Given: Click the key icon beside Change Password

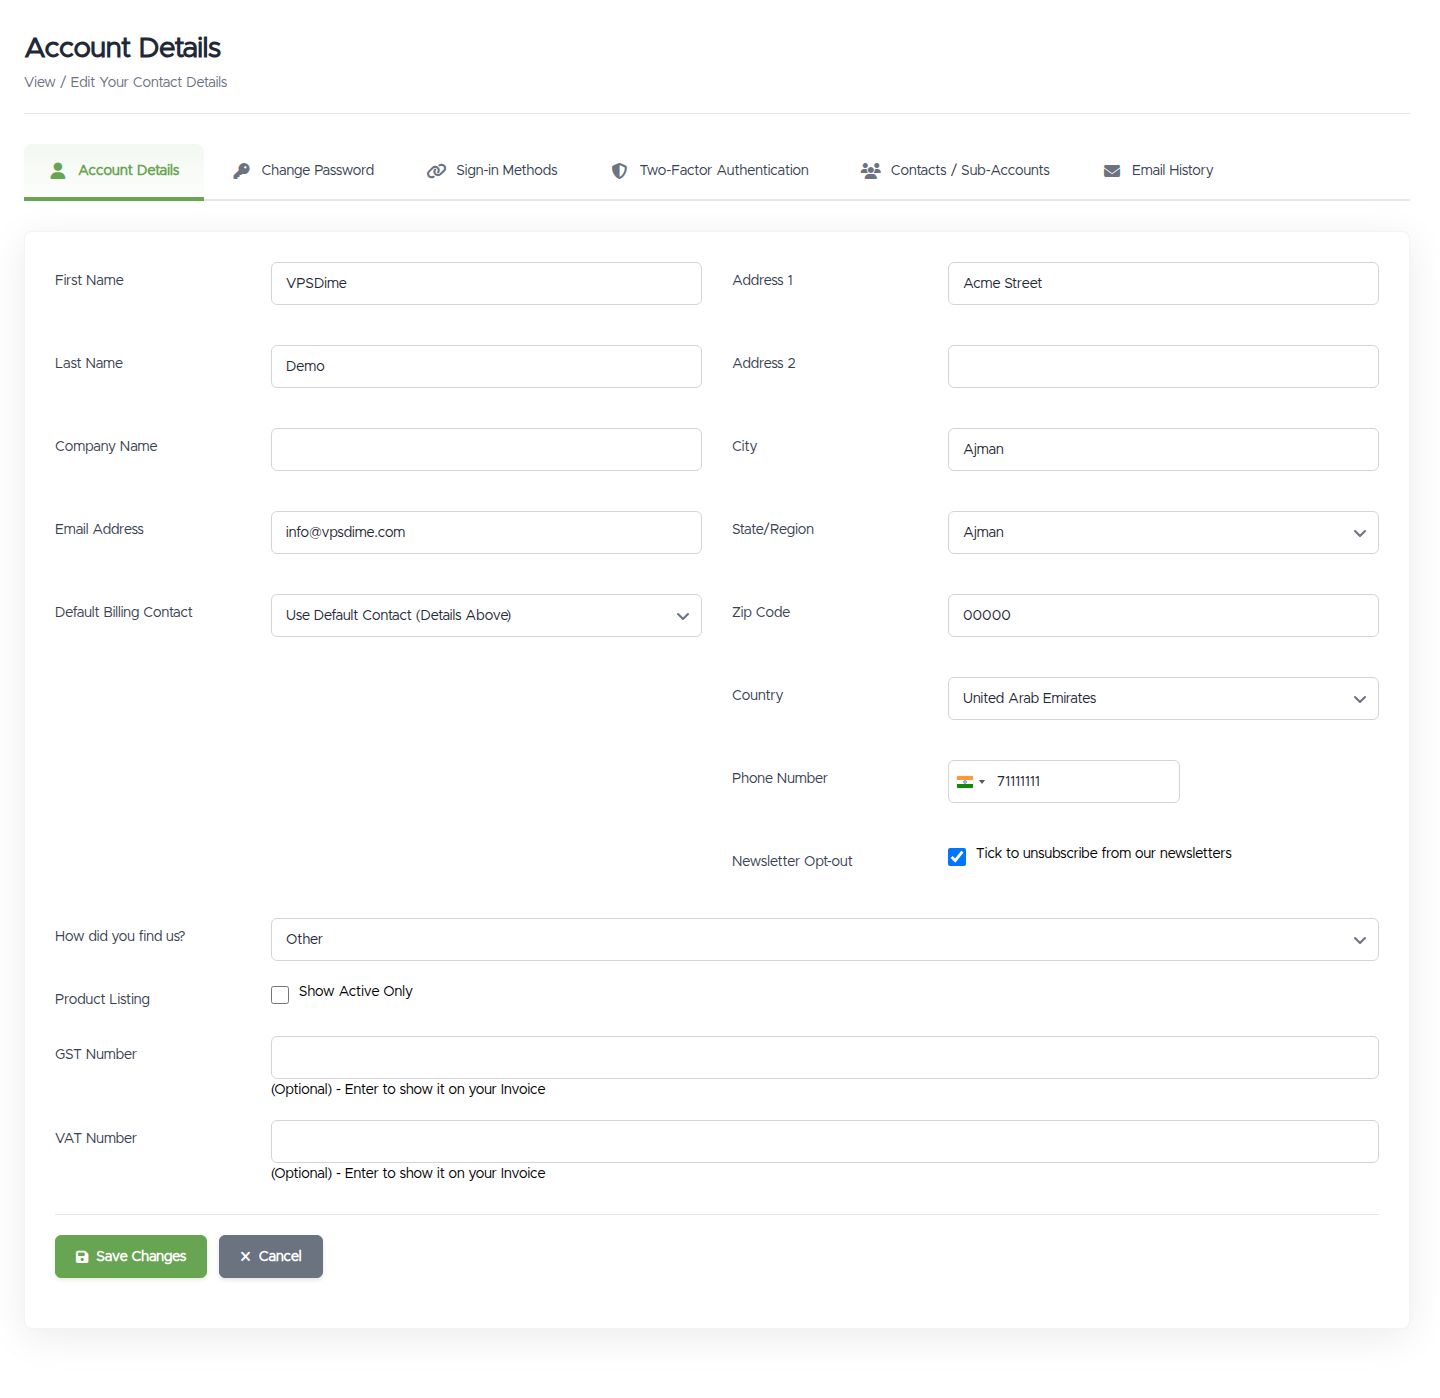Looking at the screenshot, I should pyautogui.click(x=241, y=171).
